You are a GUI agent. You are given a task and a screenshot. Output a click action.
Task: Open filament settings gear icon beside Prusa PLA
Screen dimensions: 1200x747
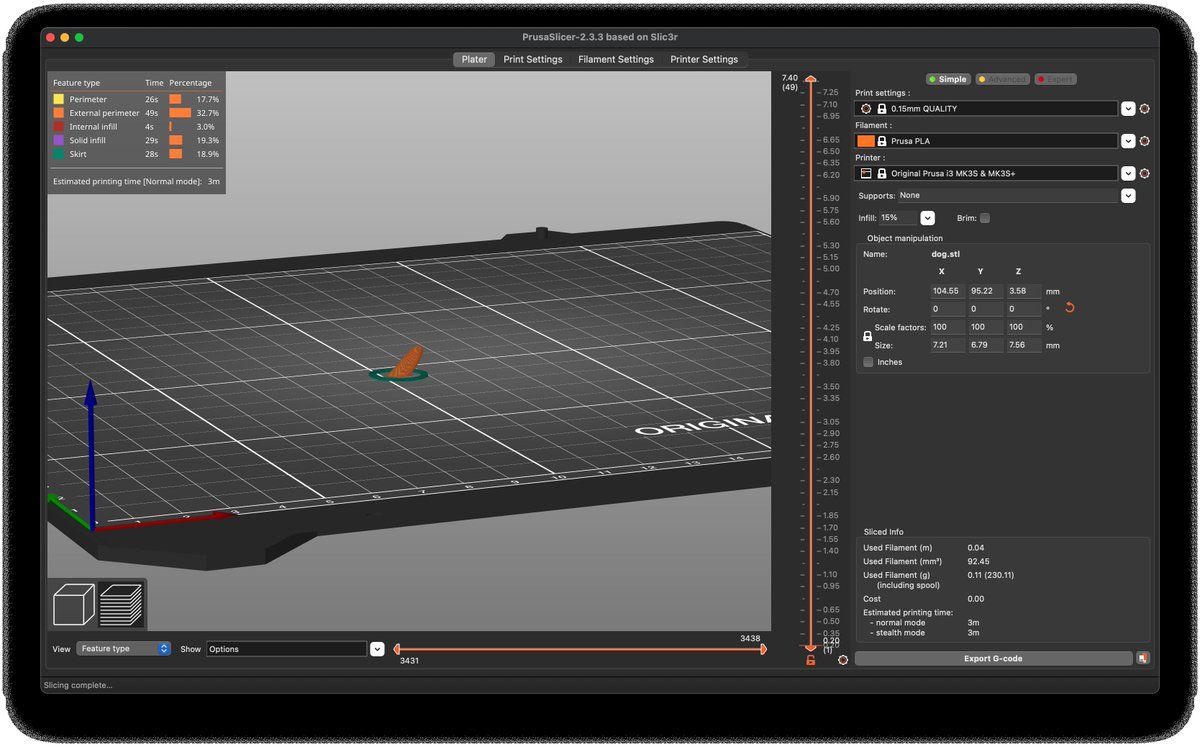[x=1145, y=141]
